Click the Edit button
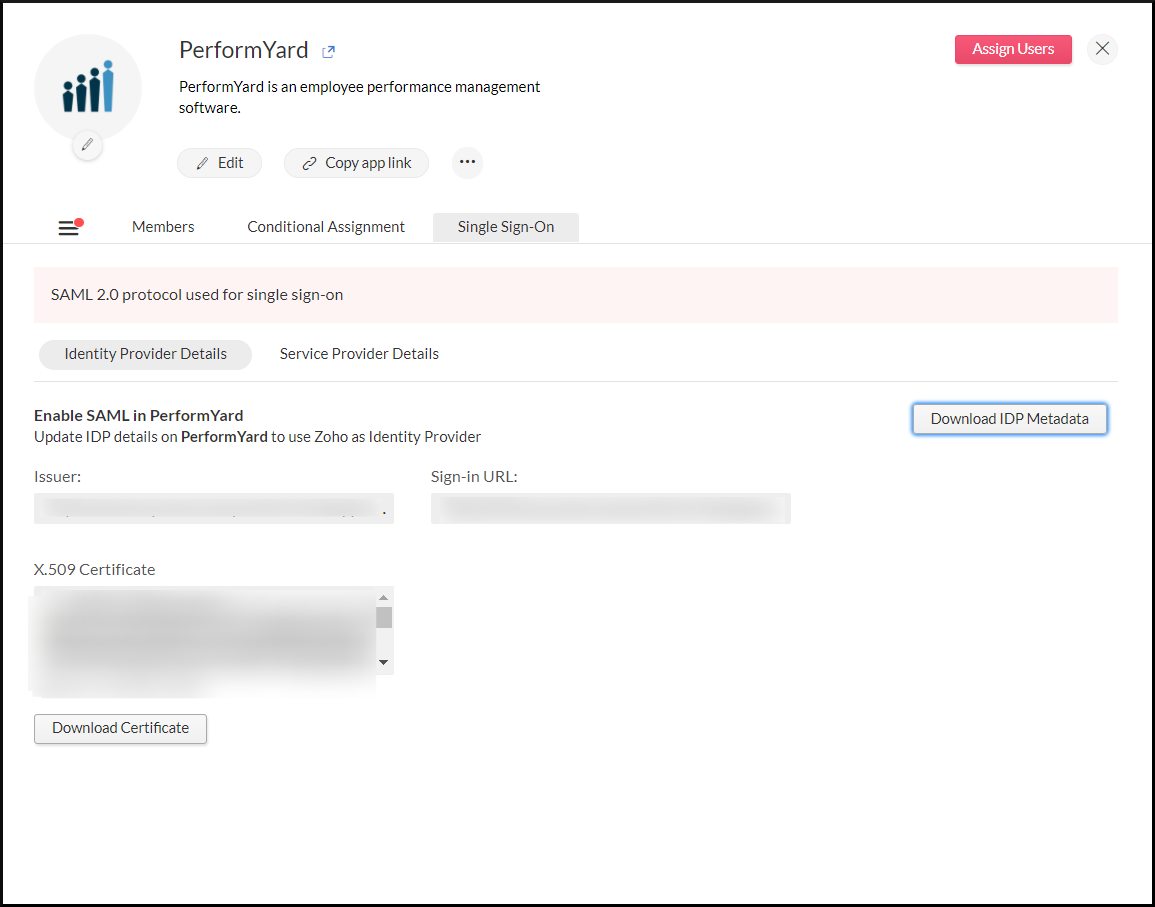The image size is (1155, 907). (219, 162)
